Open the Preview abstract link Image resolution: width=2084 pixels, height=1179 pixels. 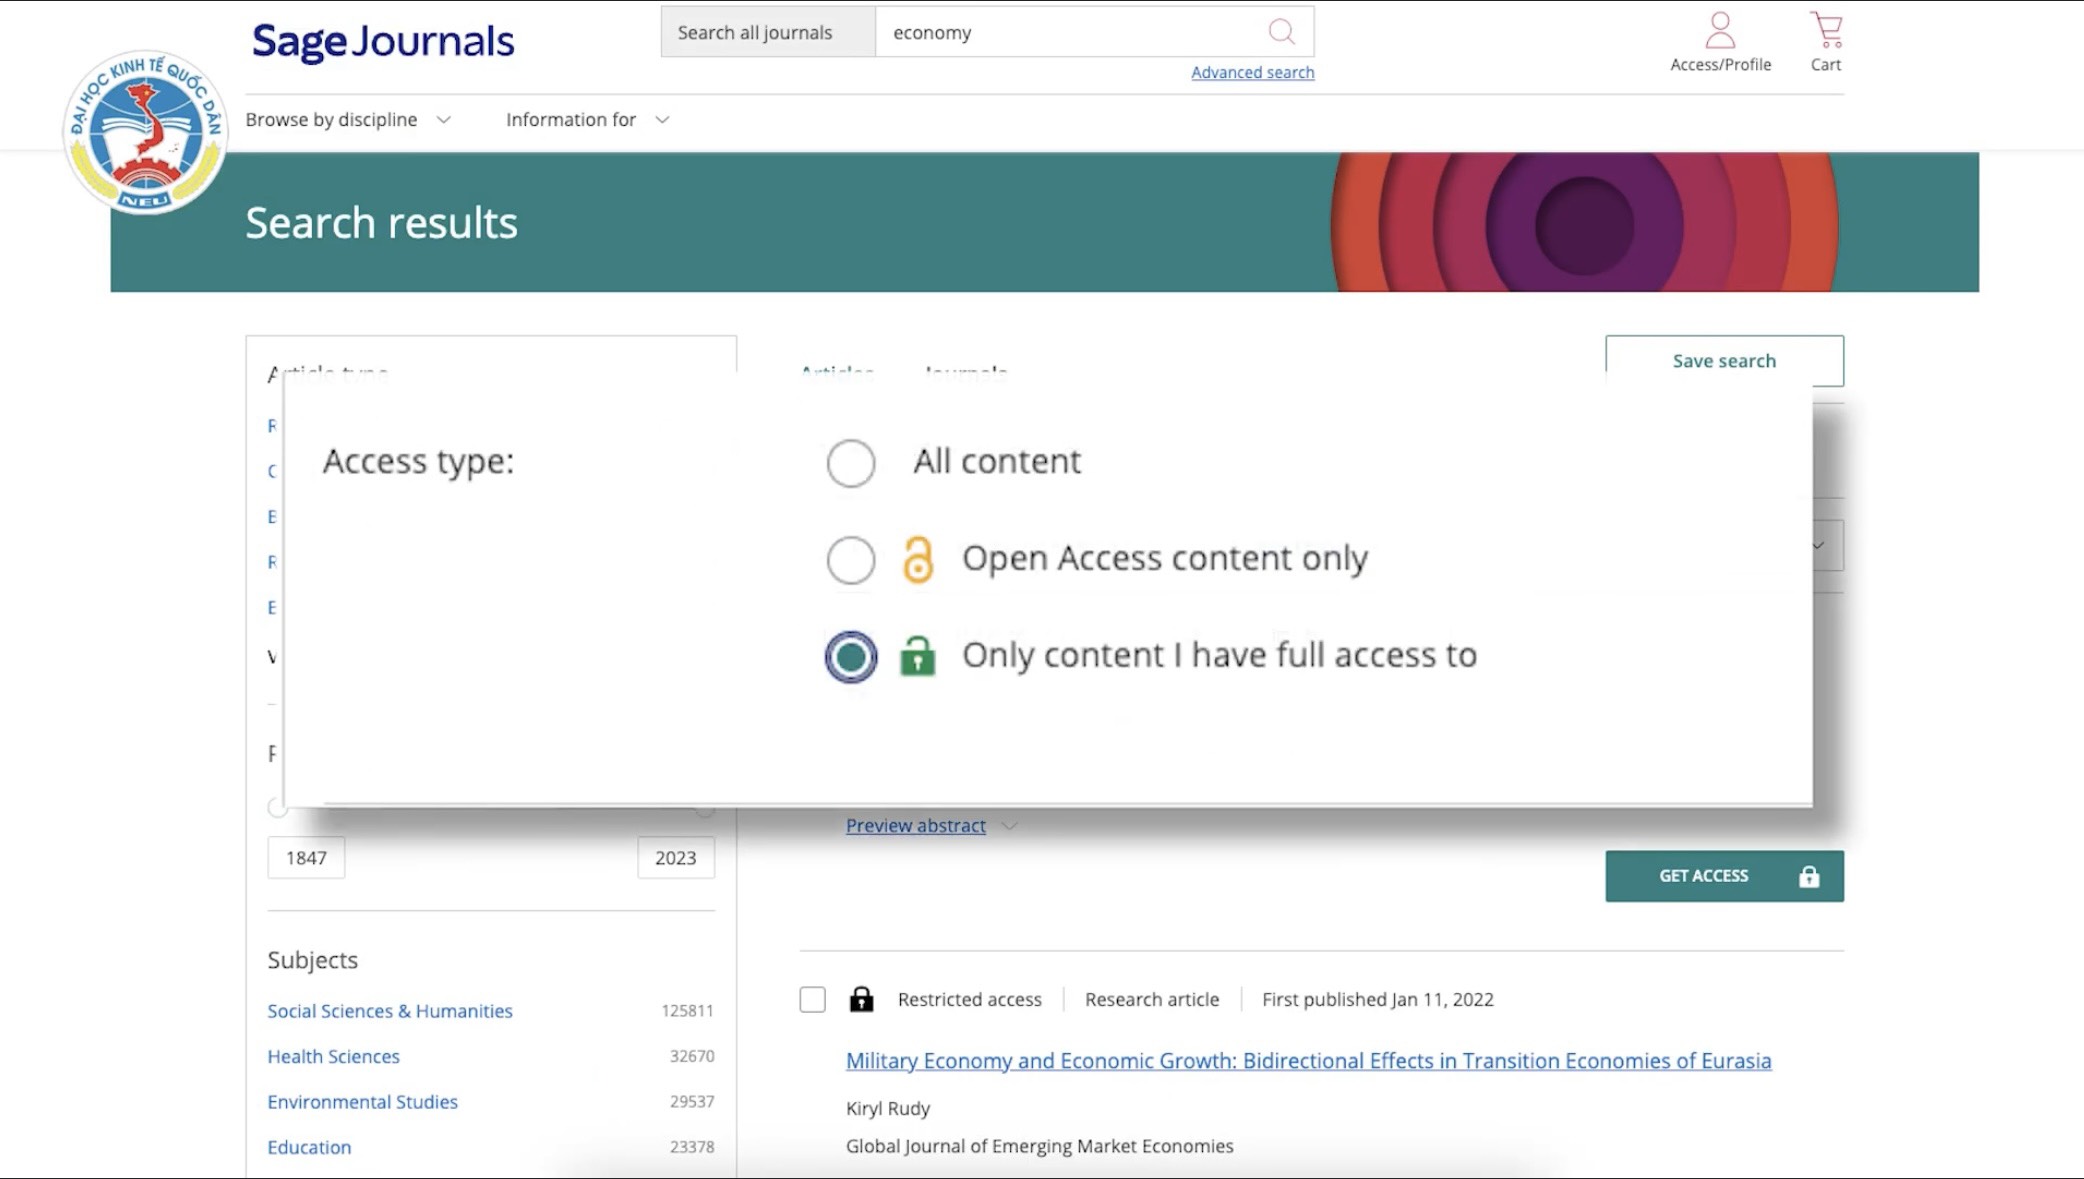pyautogui.click(x=915, y=826)
